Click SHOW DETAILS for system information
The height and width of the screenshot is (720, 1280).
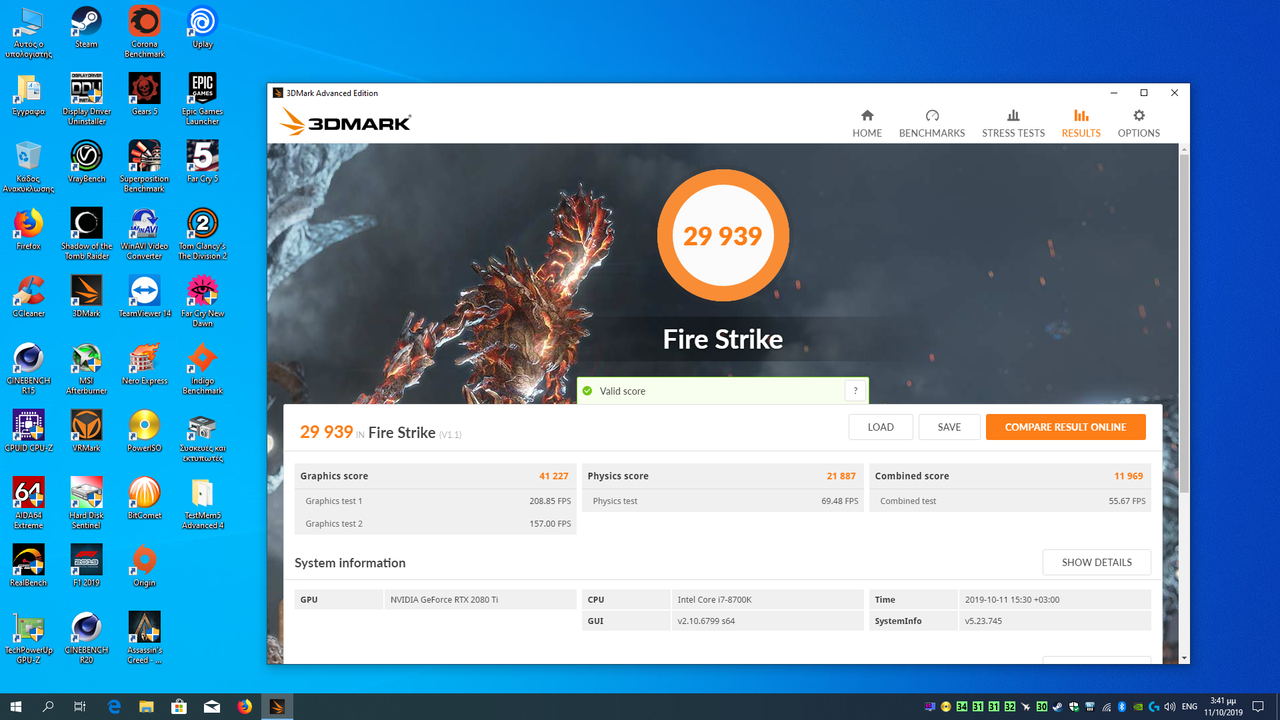(x=1097, y=562)
